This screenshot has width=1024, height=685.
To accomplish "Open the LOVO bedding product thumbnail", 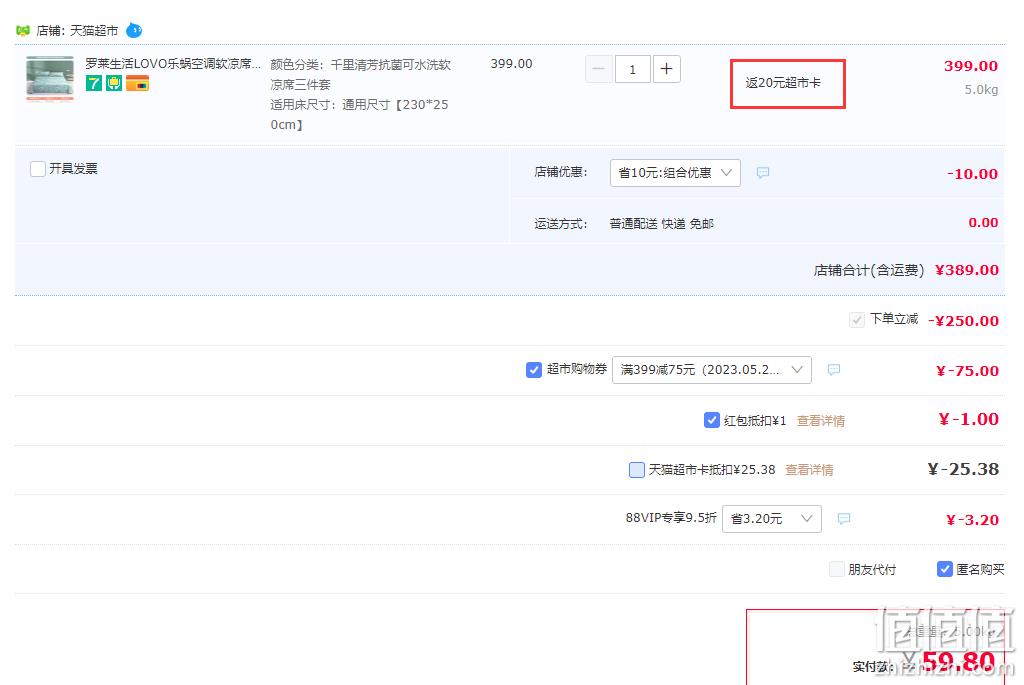I will [x=50, y=79].
